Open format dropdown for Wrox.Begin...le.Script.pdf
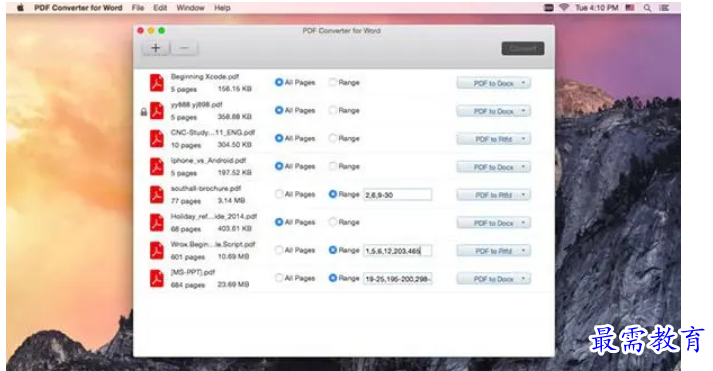Image resolution: width=713 pixels, height=371 pixels. (x=493, y=251)
